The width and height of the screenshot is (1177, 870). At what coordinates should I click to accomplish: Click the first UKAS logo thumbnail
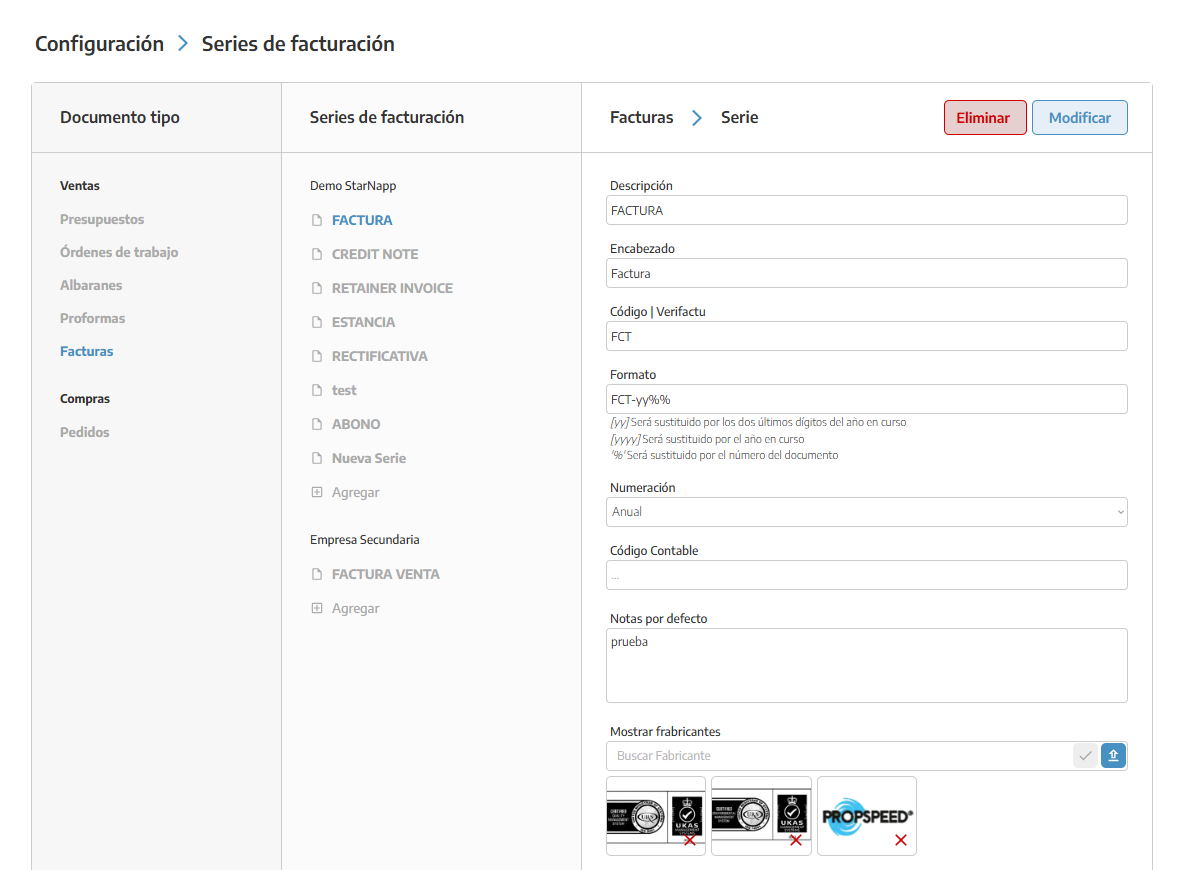click(x=656, y=816)
